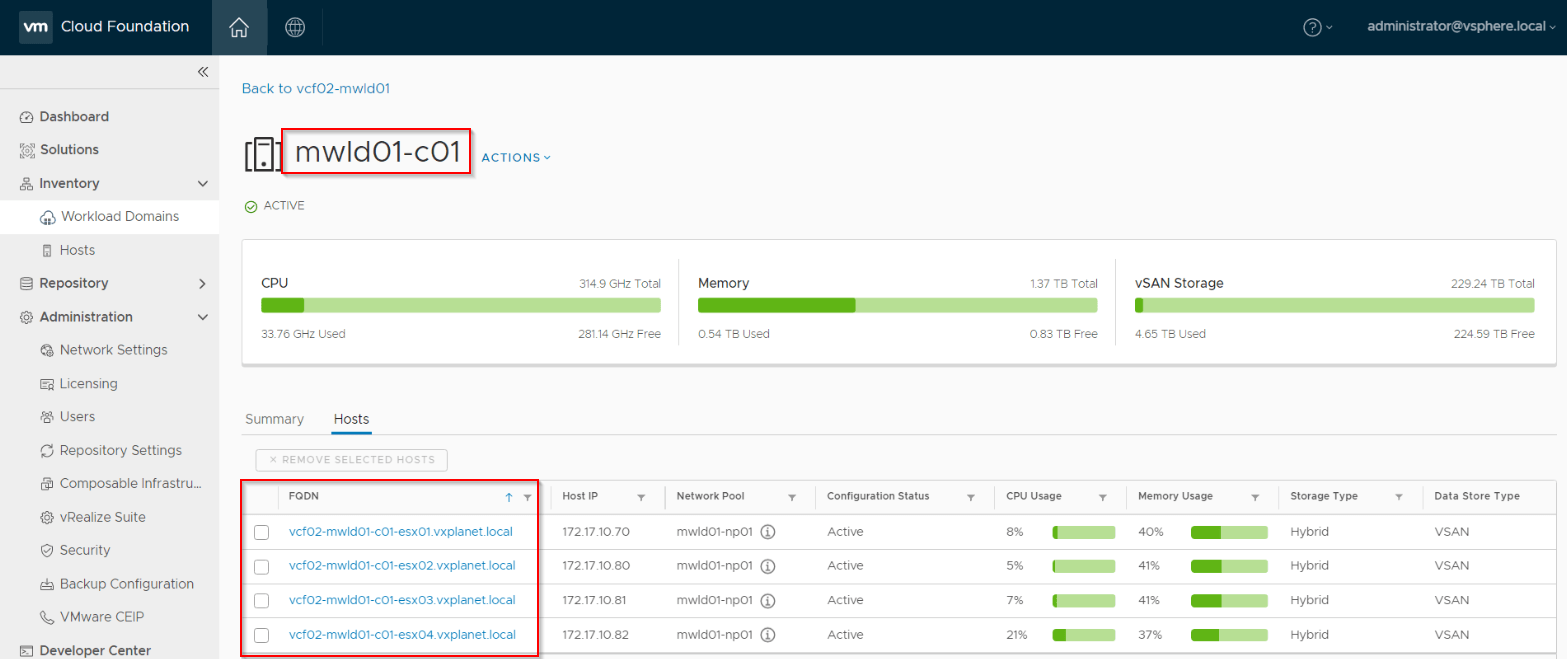Click the Security shield icon
The height and width of the screenshot is (659, 1567).
click(x=47, y=551)
